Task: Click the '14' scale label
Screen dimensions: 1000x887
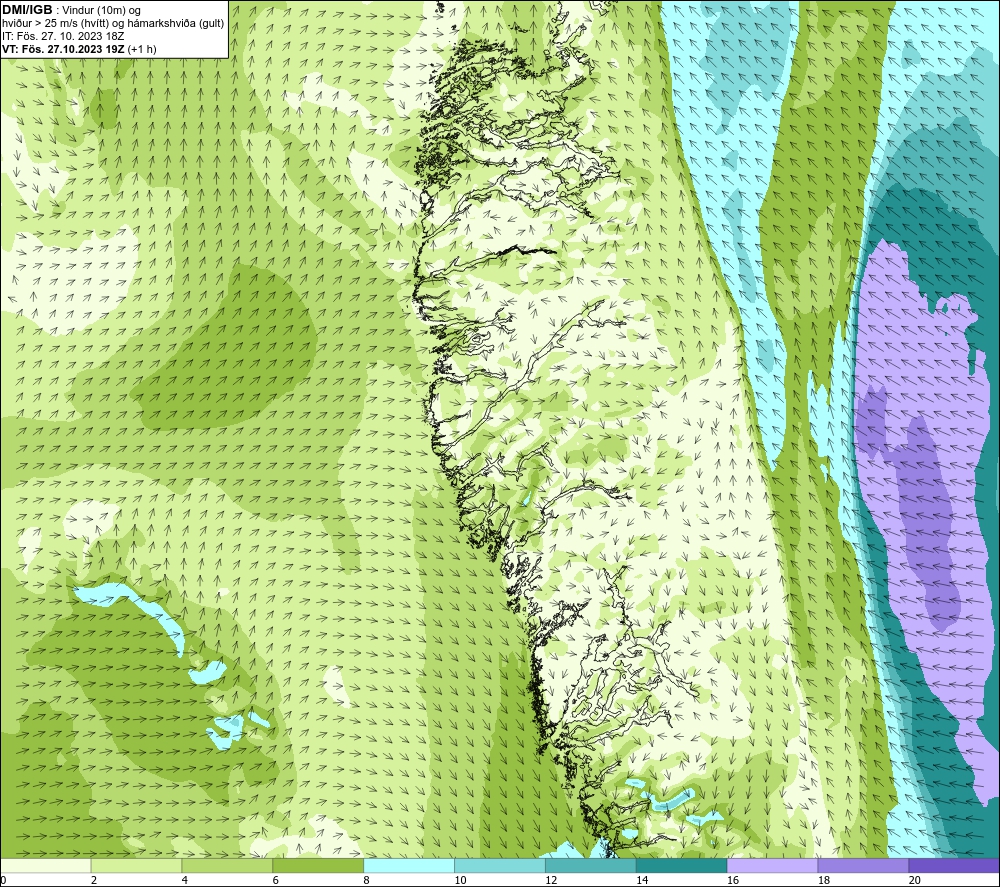Action: 642,881
